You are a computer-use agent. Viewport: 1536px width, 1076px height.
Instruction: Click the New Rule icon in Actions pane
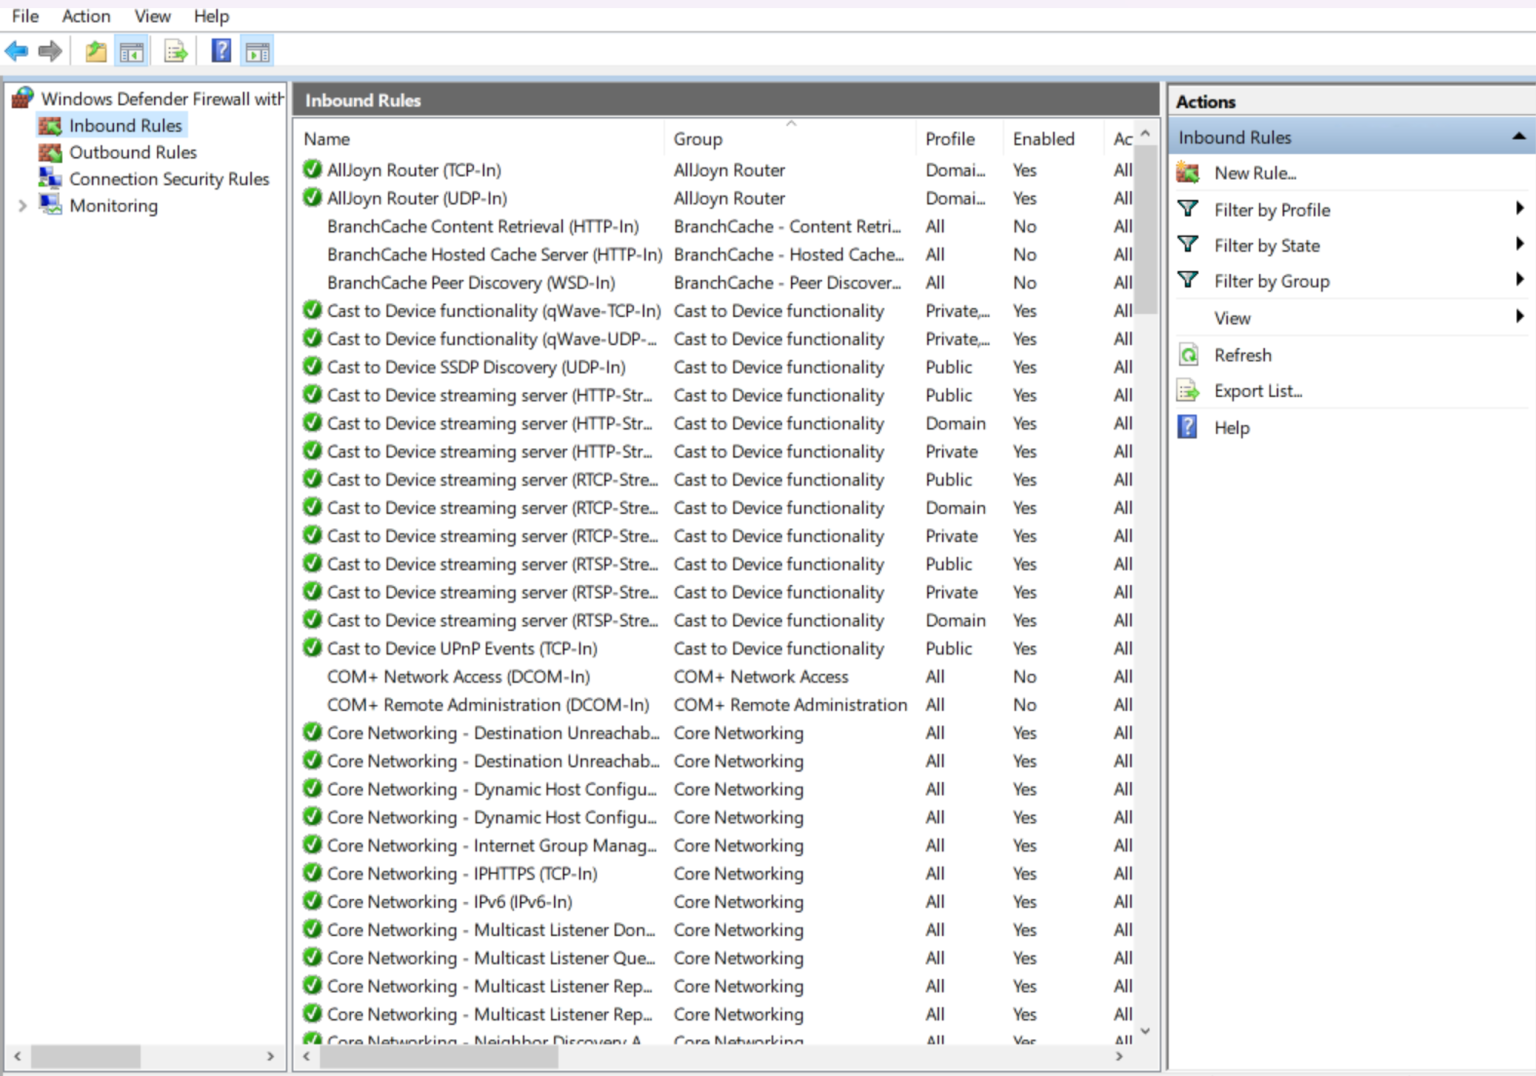pos(1188,172)
